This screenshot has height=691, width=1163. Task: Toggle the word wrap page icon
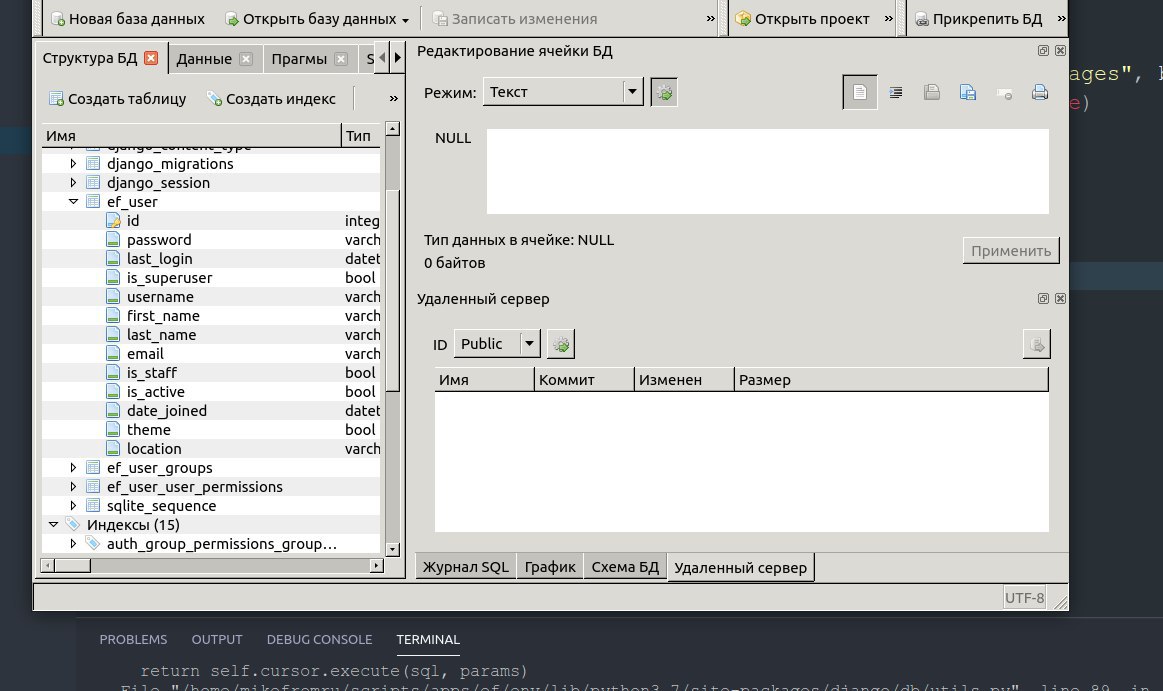coord(860,92)
